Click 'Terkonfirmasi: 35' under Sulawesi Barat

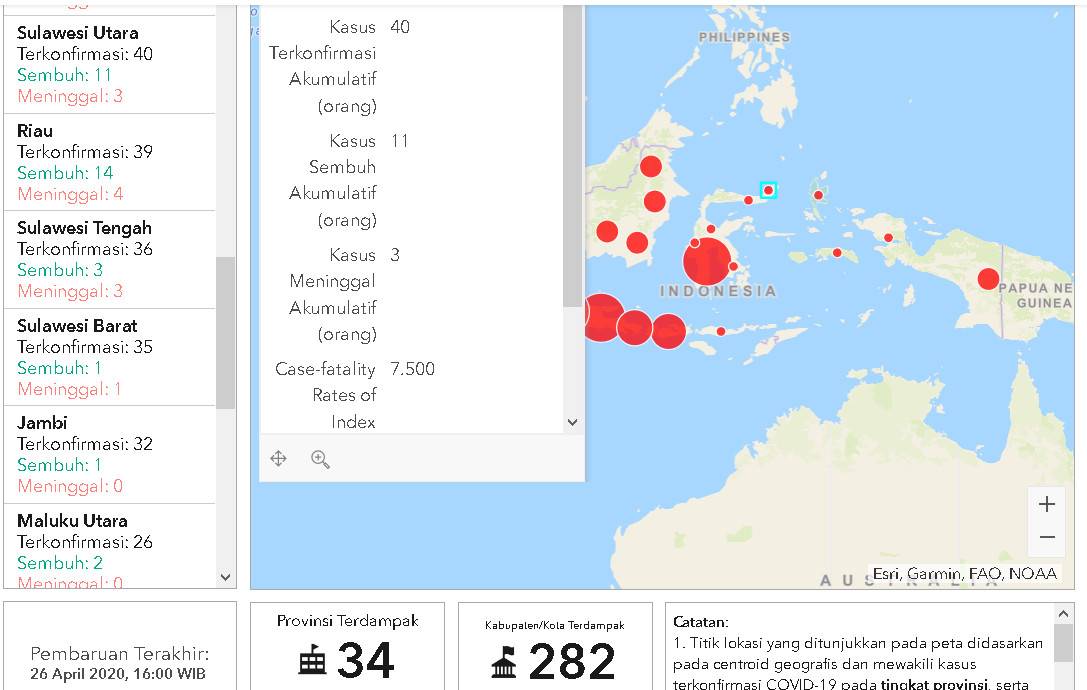coord(85,347)
